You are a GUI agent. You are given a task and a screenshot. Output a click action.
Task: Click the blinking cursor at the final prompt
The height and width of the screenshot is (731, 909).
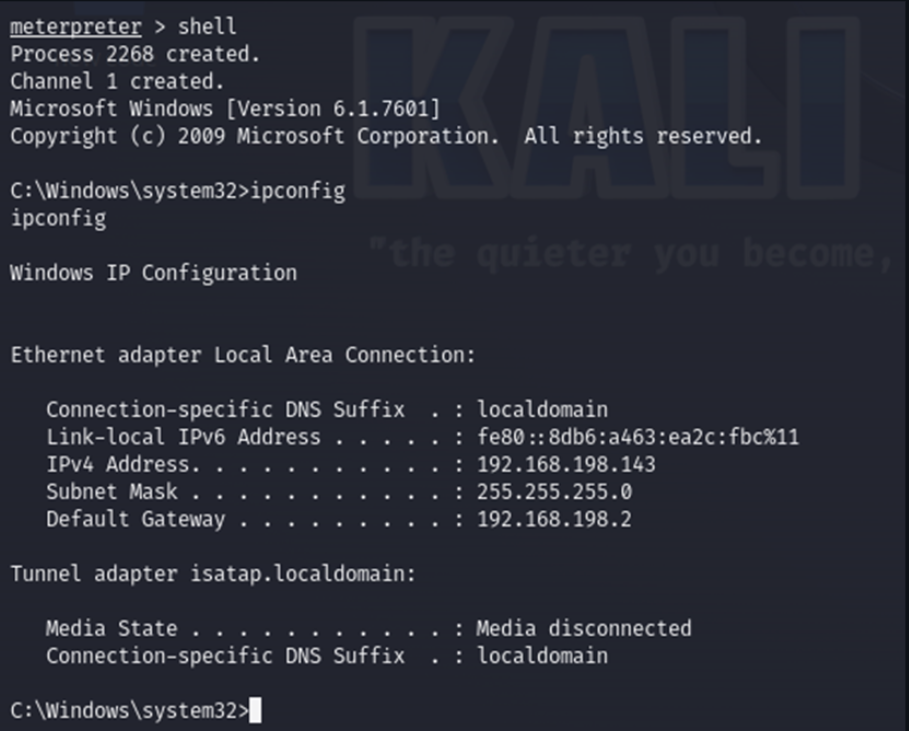pos(256,710)
